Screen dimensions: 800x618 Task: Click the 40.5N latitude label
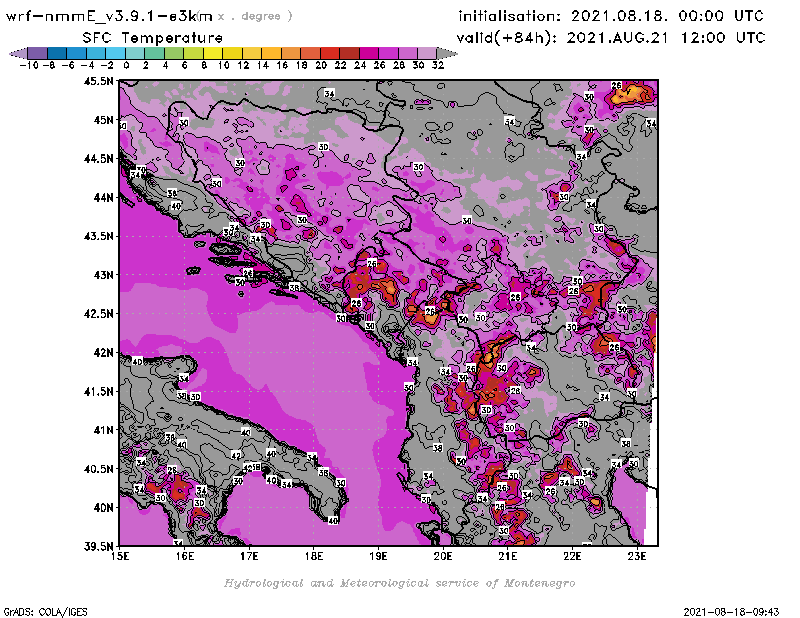tap(98, 469)
